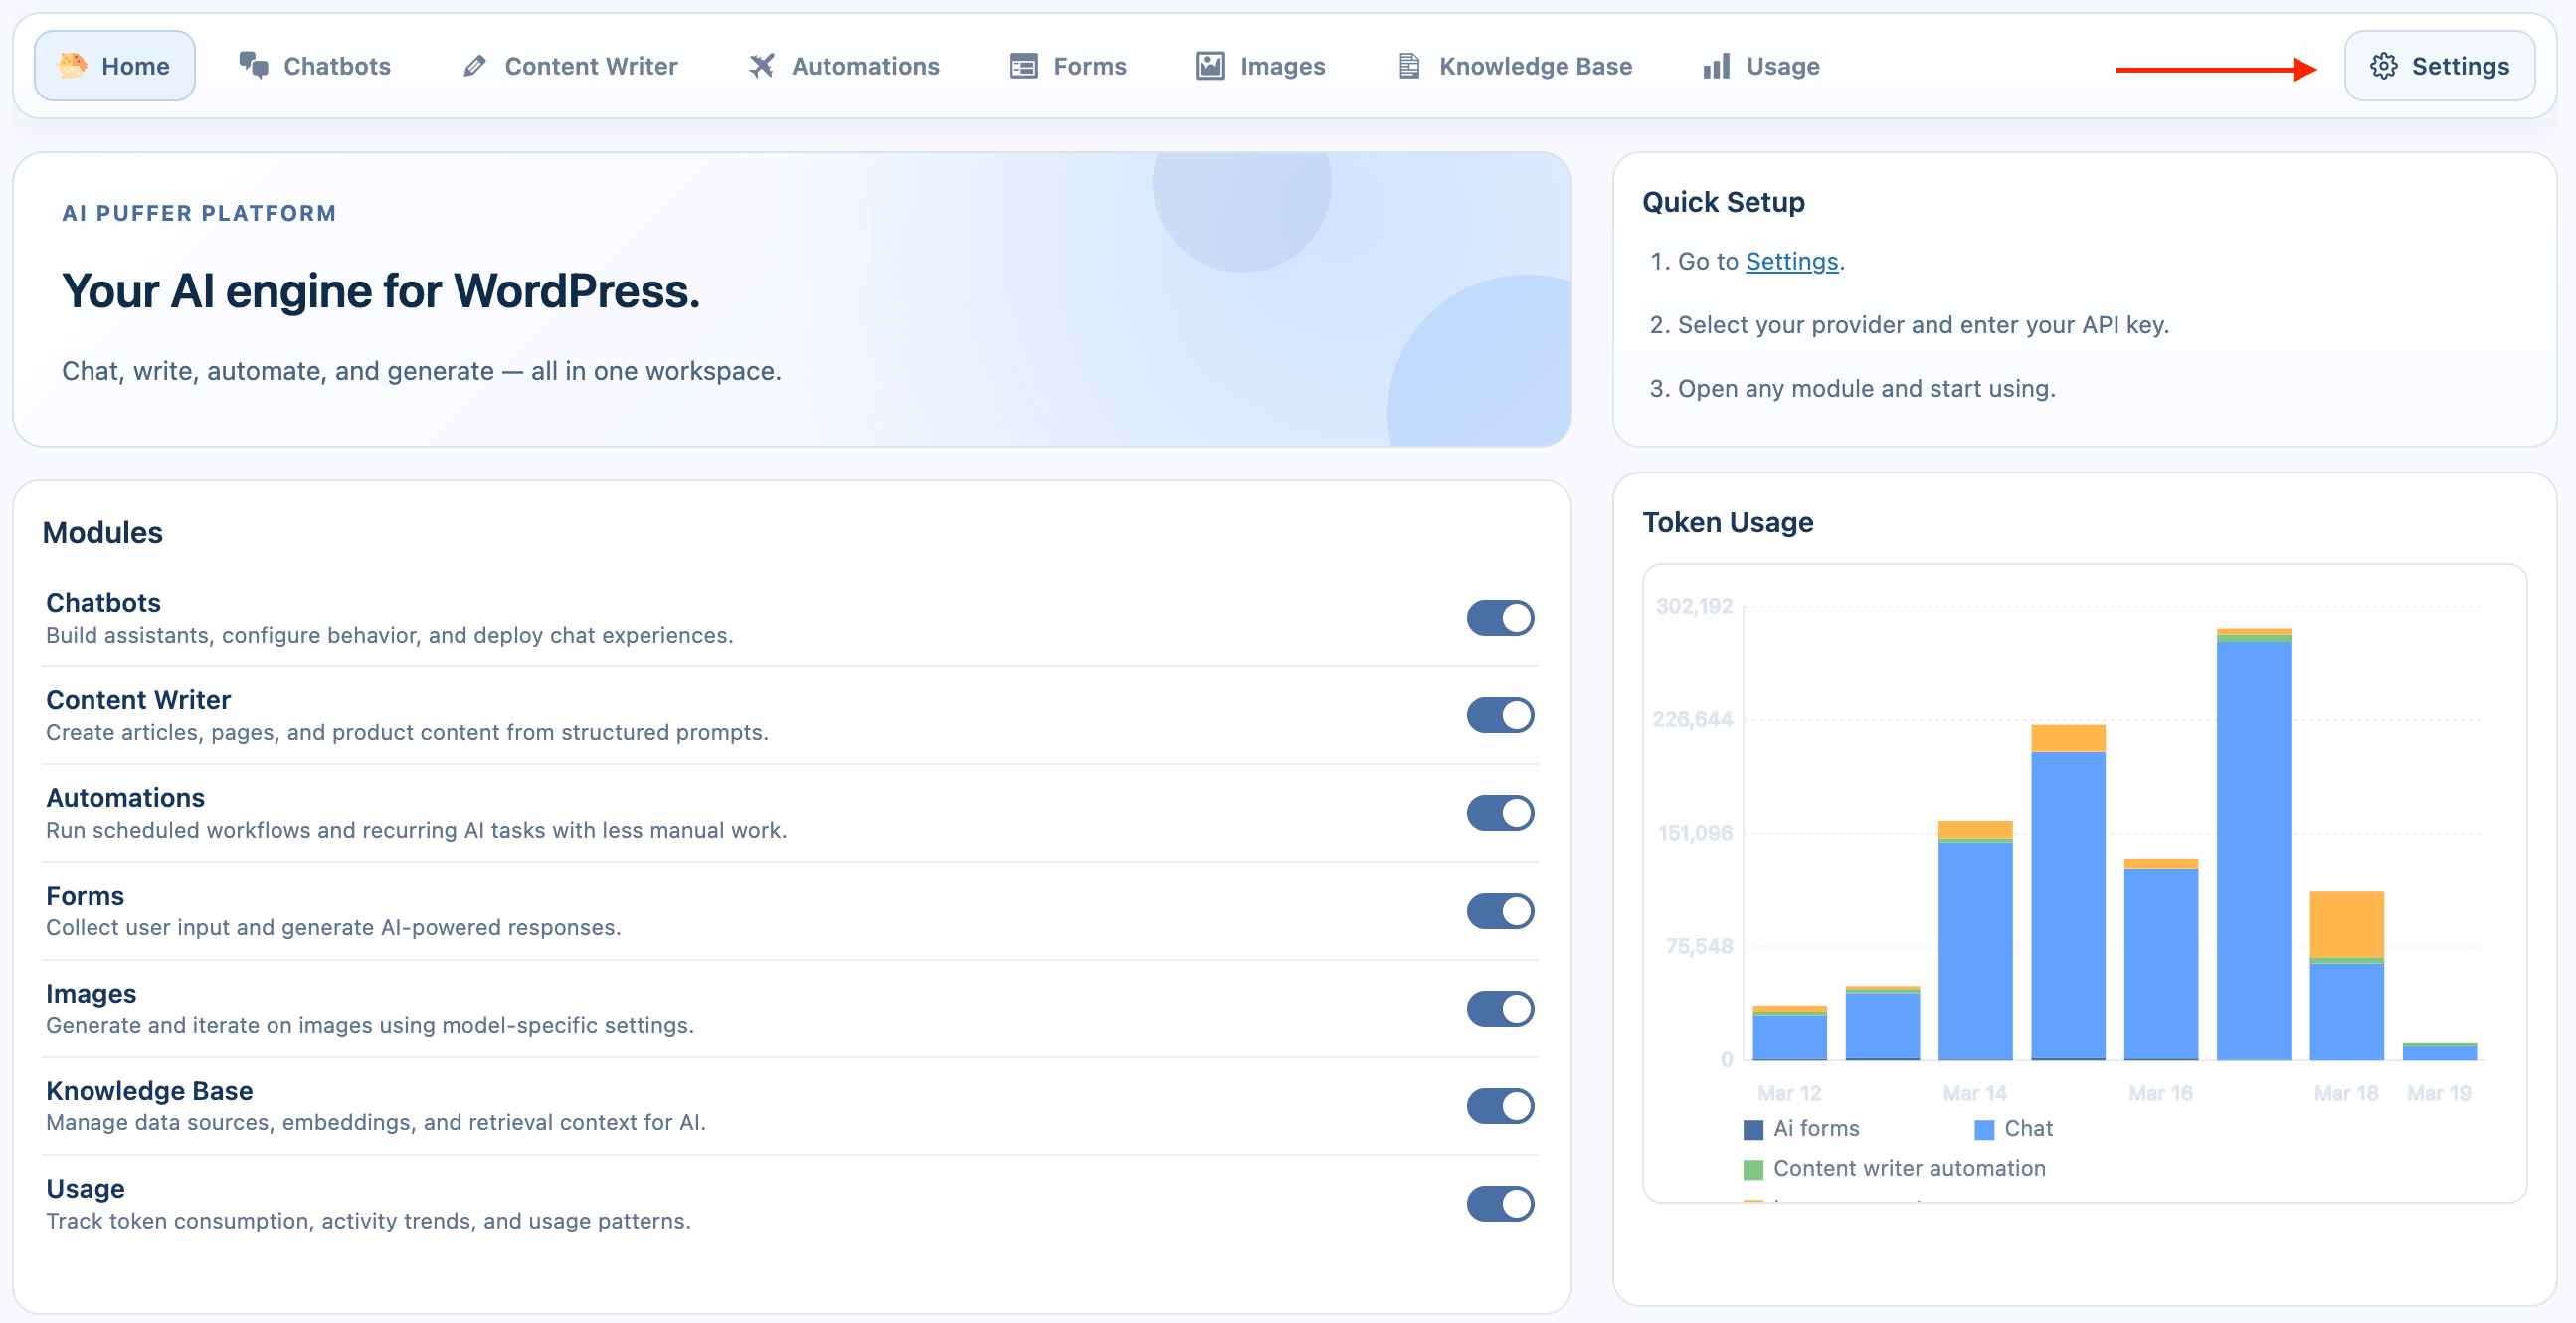The width and height of the screenshot is (2576, 1323).
Task: Click the Forms nav icon
Action: [1023, 66]
